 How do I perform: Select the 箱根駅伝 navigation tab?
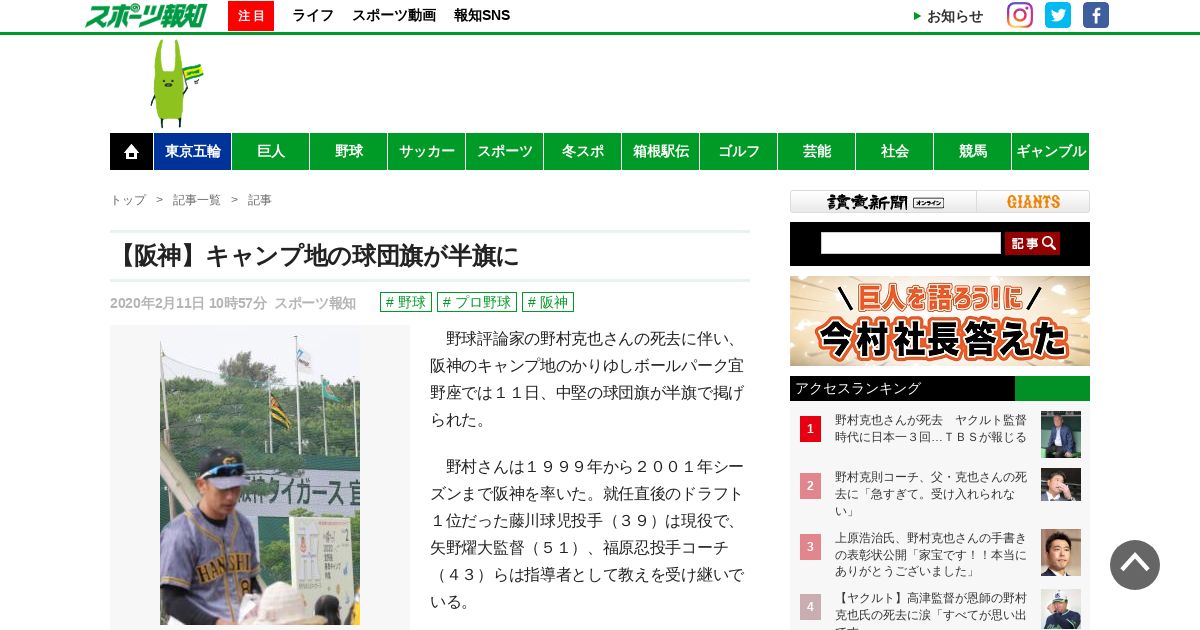pyautogui.click(x=661, y=152)
